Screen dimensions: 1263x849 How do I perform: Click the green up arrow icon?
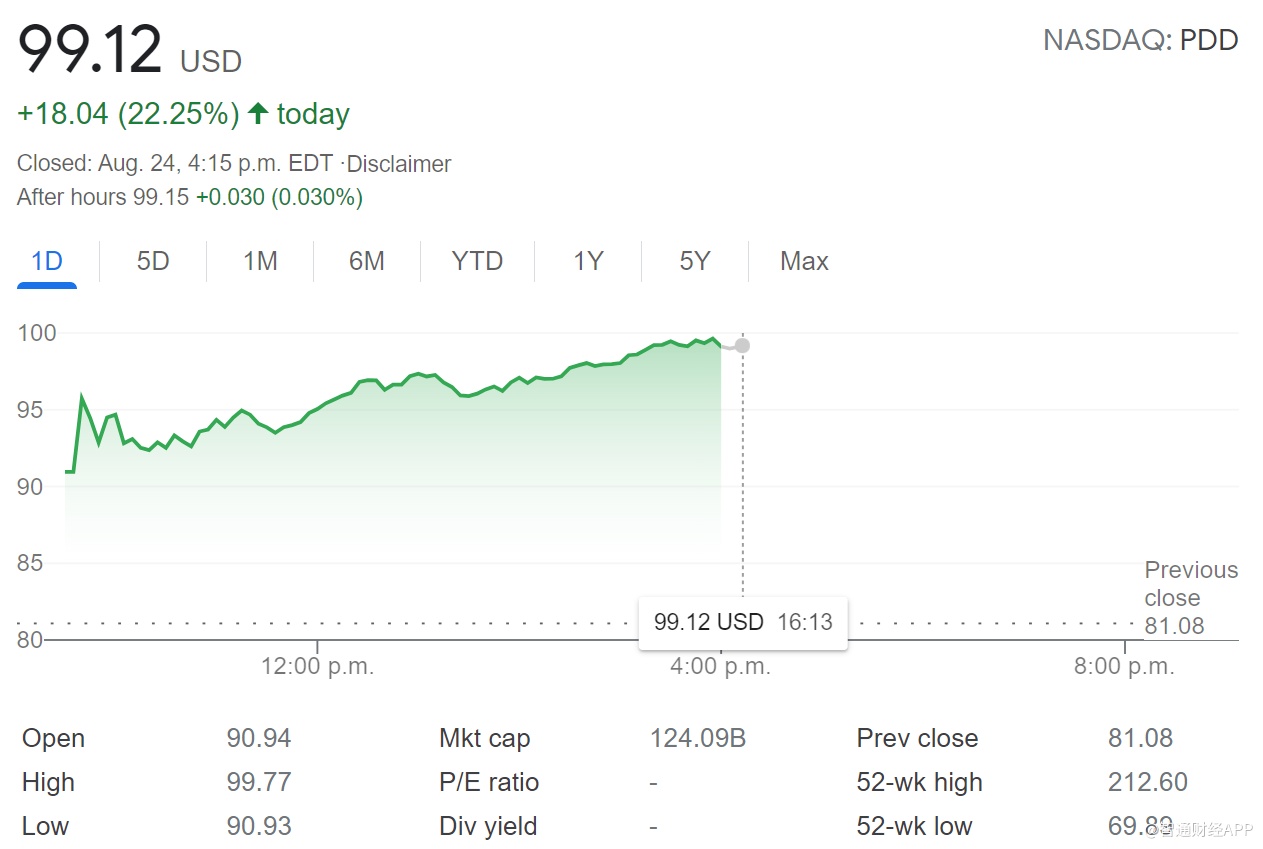[258, 114]
